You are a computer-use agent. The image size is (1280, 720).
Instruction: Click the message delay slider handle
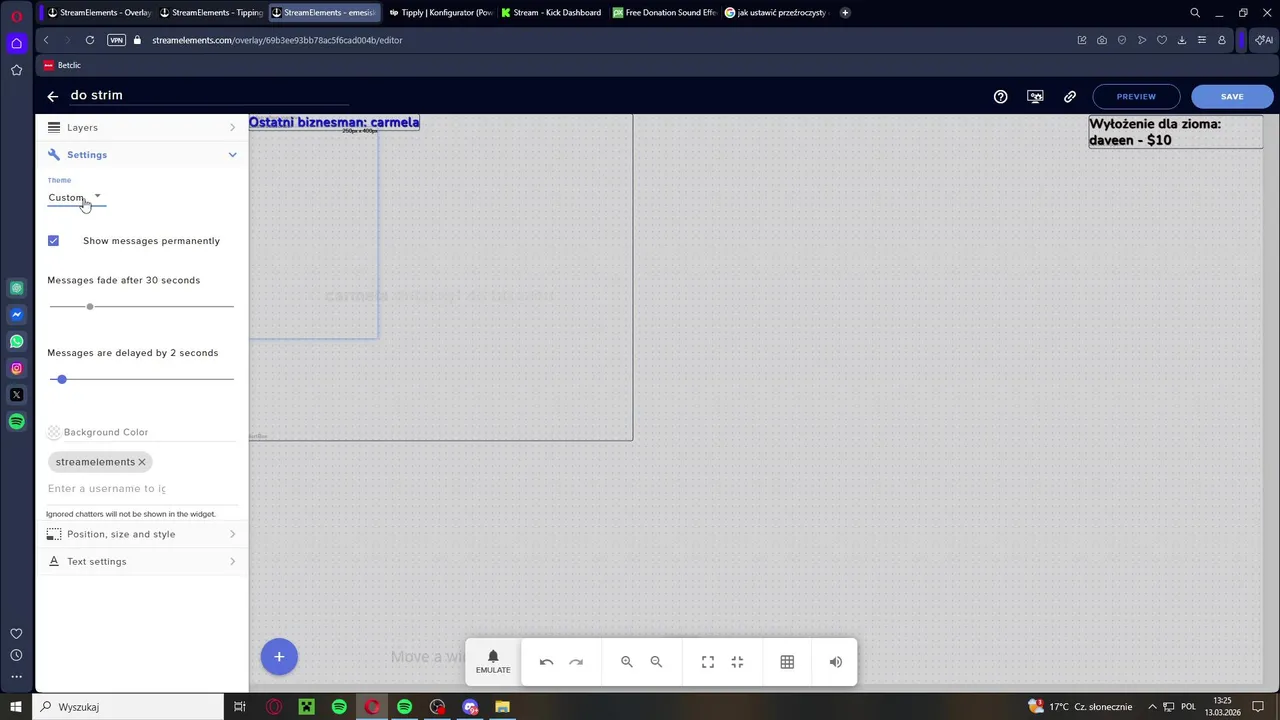62,380
